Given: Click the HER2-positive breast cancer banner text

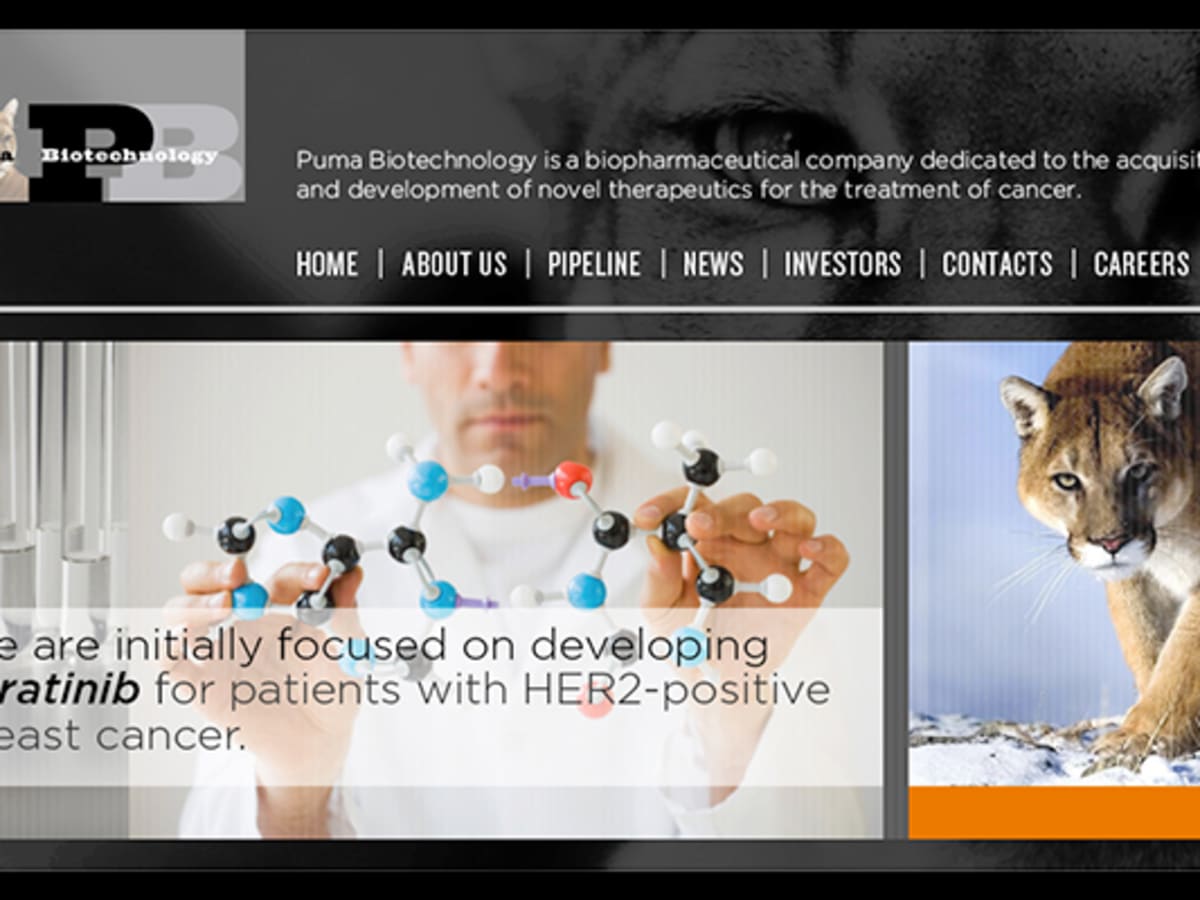Looking at the screenshot, I should [415, 691].
